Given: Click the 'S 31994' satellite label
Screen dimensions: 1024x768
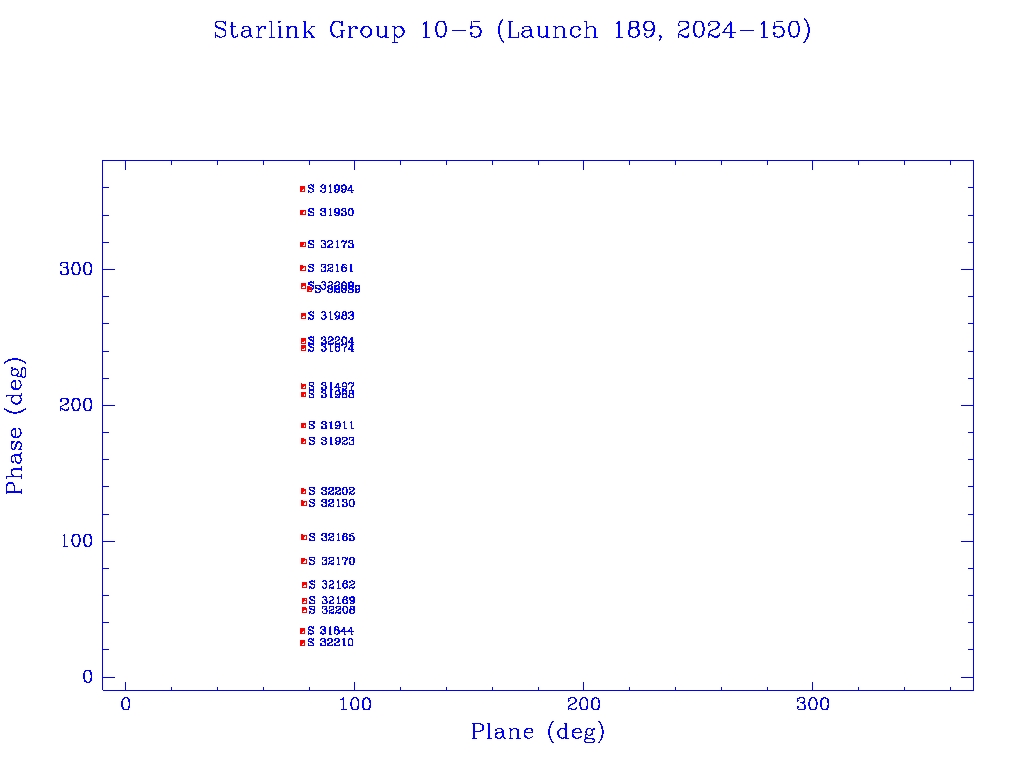Looking at the screenshot, I should (x=330, y=189).
